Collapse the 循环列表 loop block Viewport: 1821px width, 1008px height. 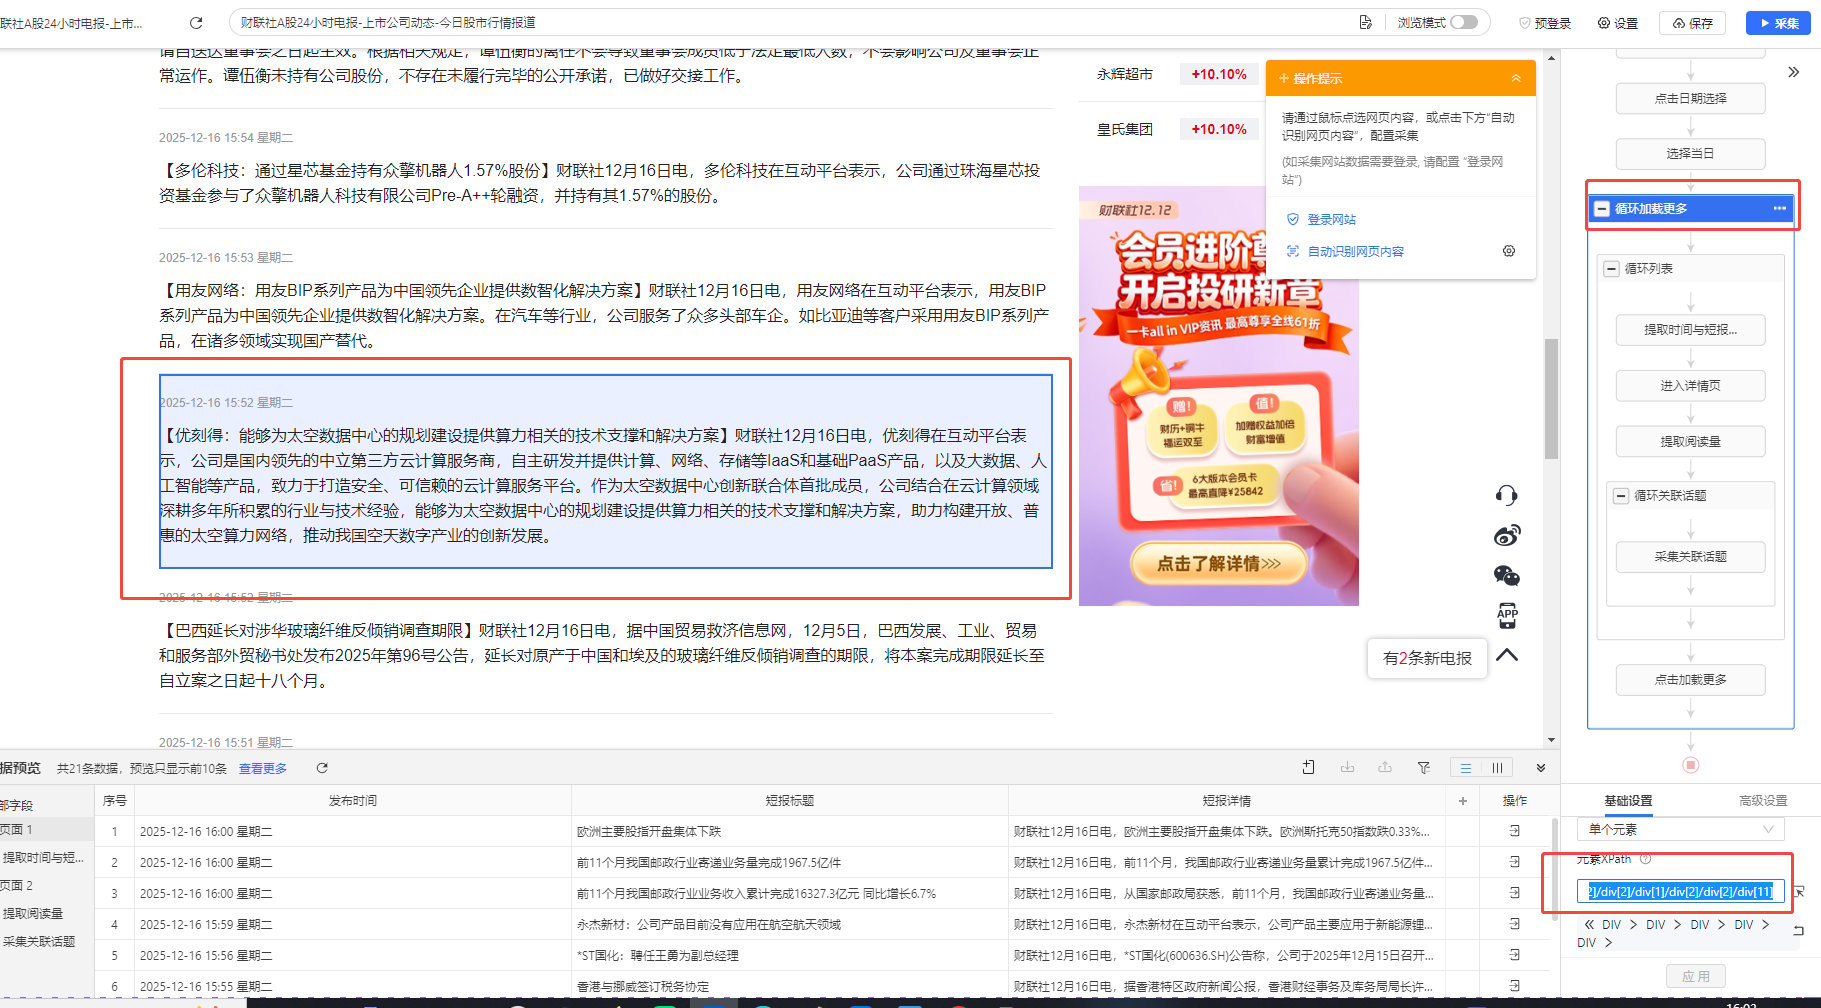pyautogui.click(x=1611, y=269)
